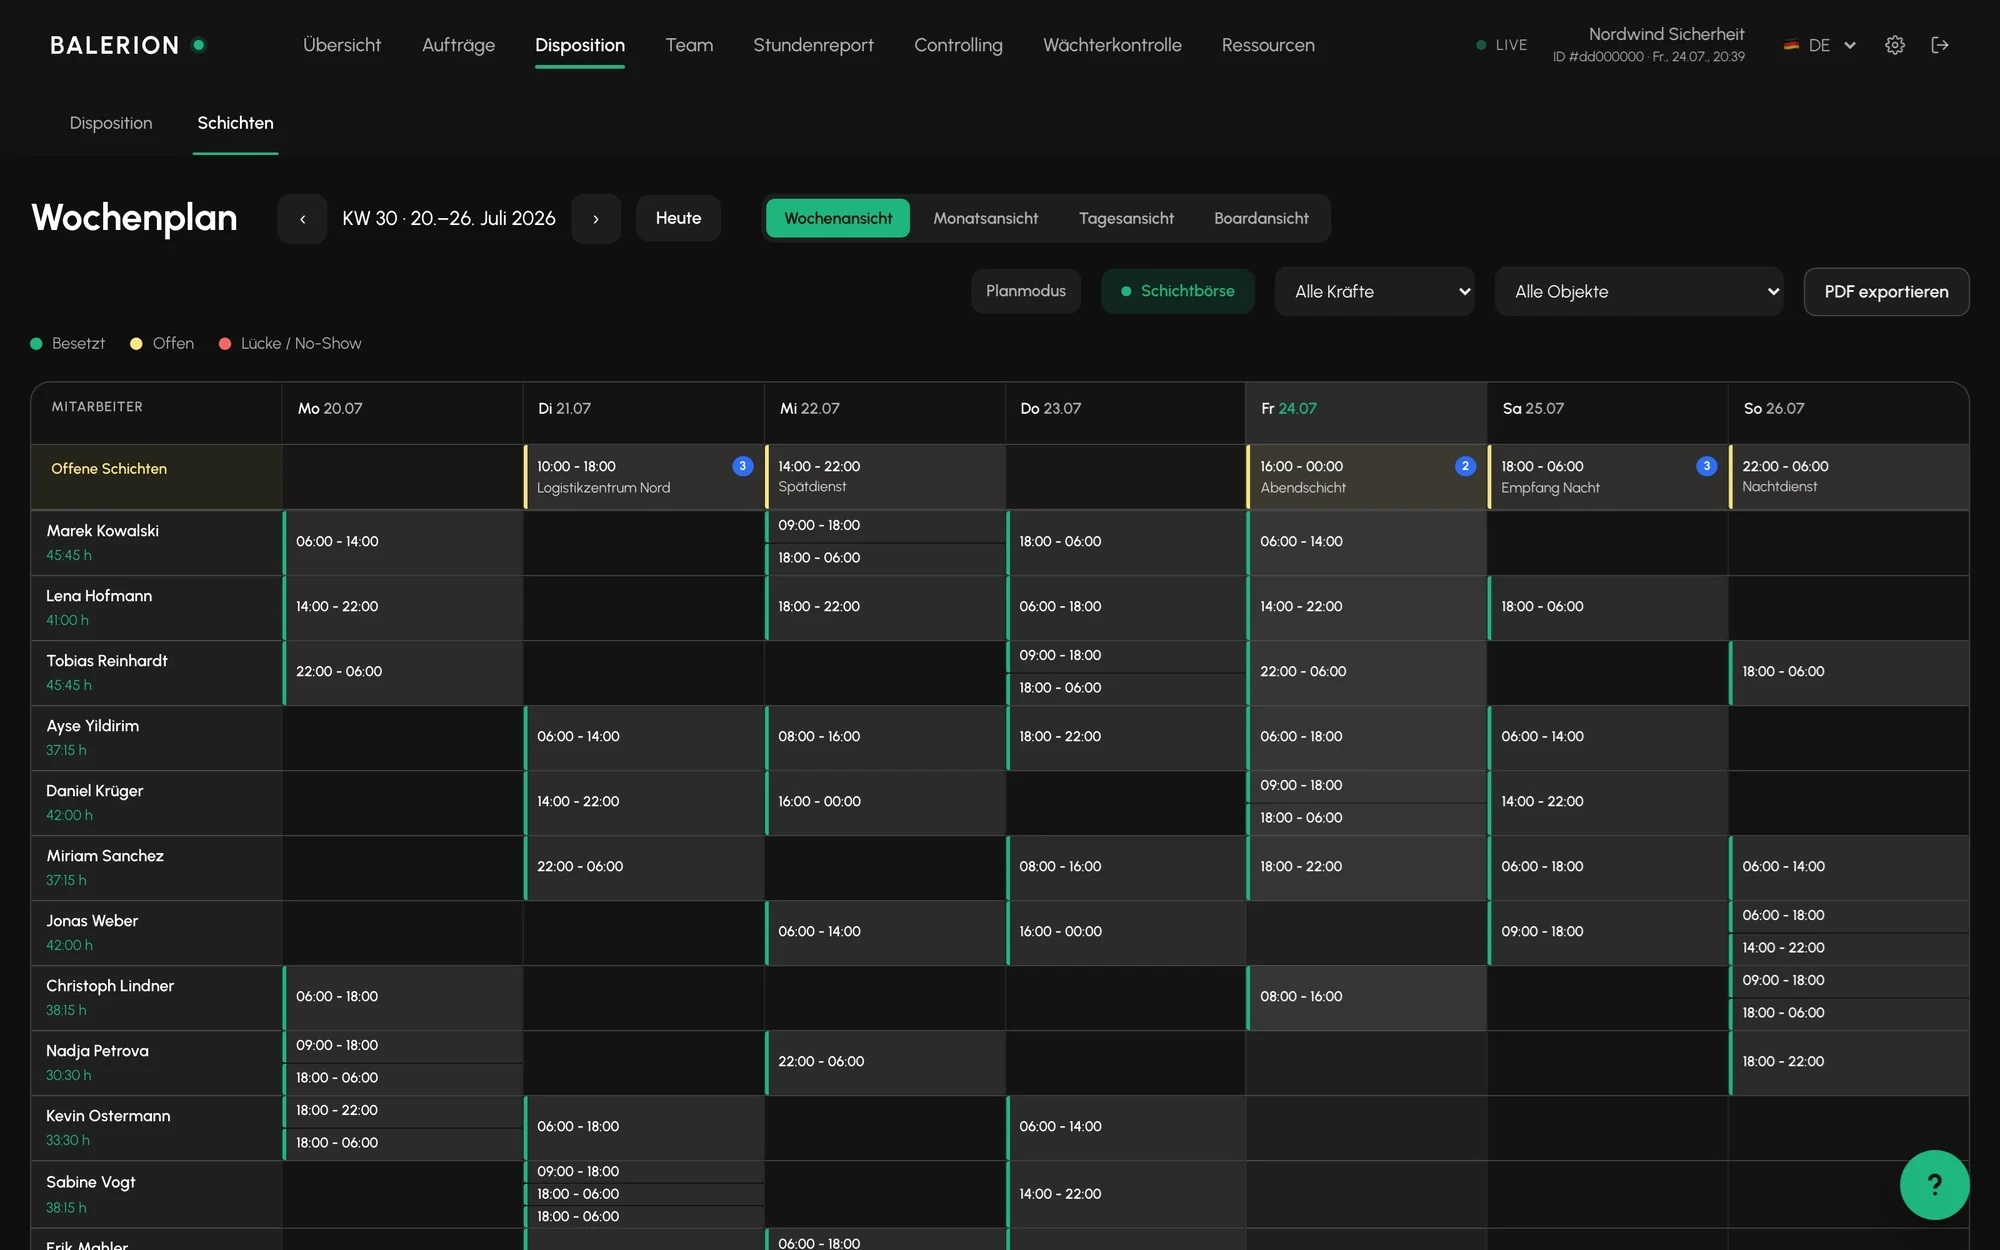Select Marek Kowalski's Monday 06:00 - 14:00 shift
The image size is (2000, 1250).
(403, 542)
